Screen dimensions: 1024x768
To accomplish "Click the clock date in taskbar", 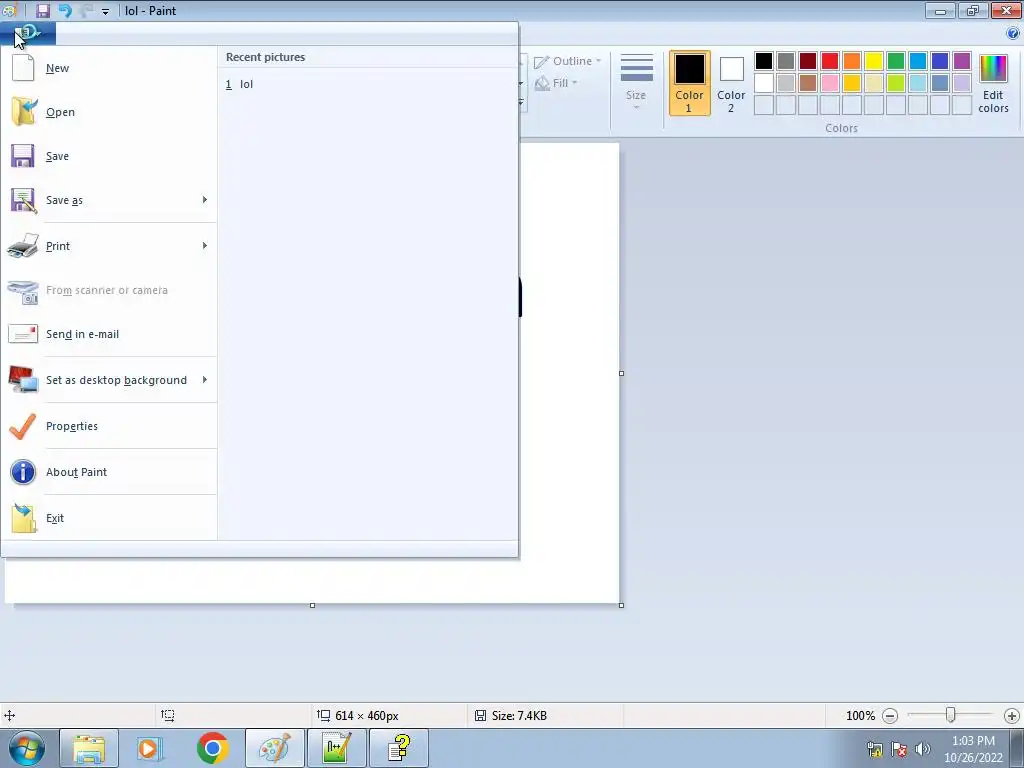I will tap(973, 749).
